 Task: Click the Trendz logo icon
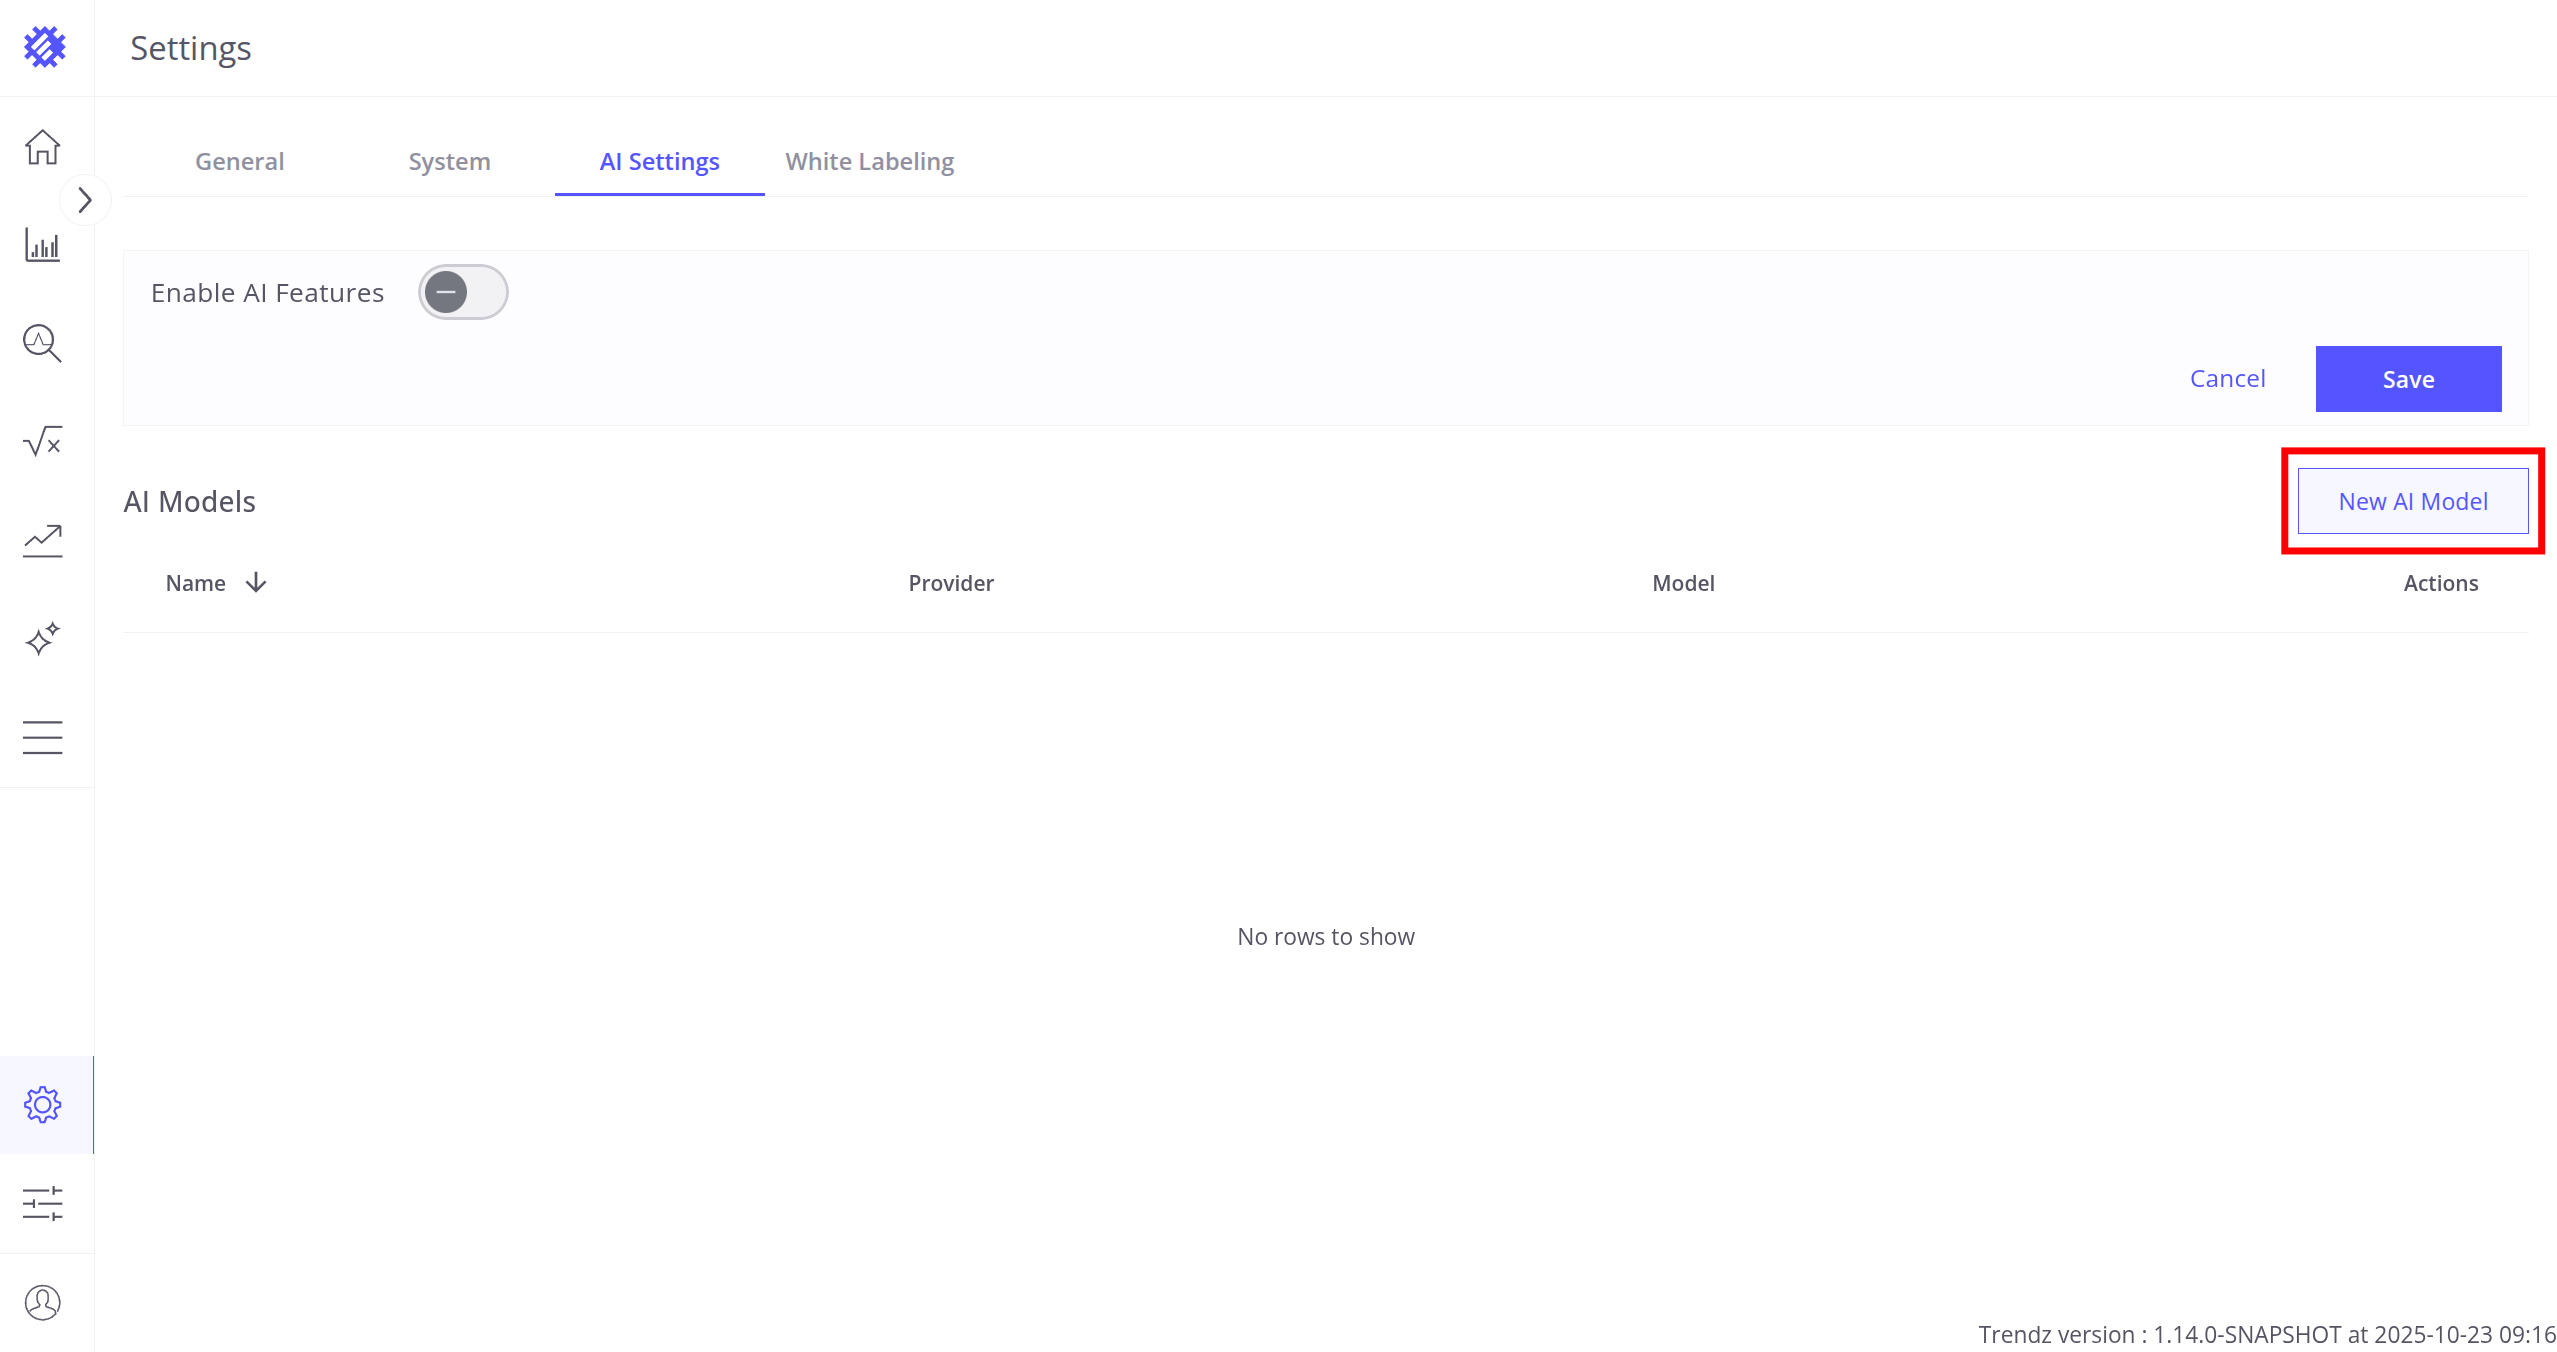pos(44,47)
